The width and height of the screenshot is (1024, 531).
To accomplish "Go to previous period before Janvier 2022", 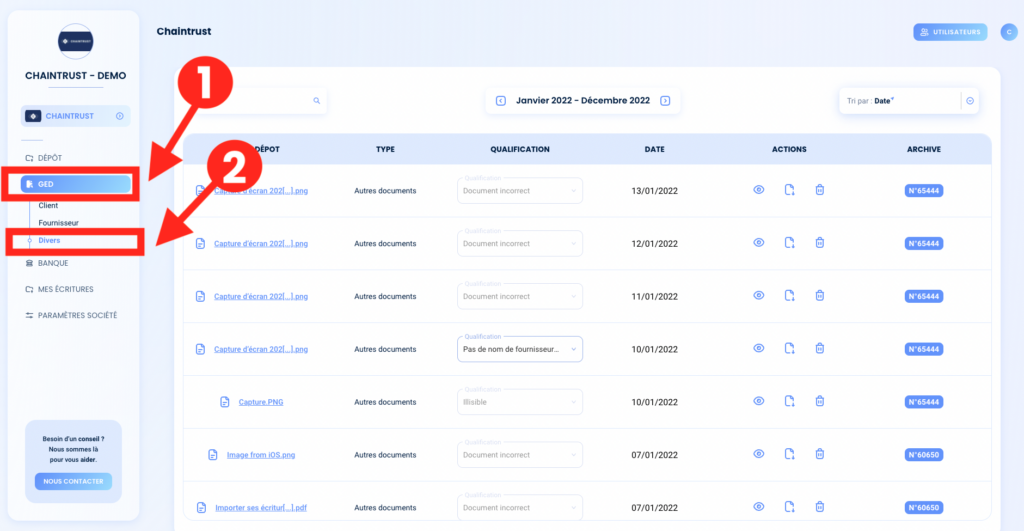I will coord(501,101).
